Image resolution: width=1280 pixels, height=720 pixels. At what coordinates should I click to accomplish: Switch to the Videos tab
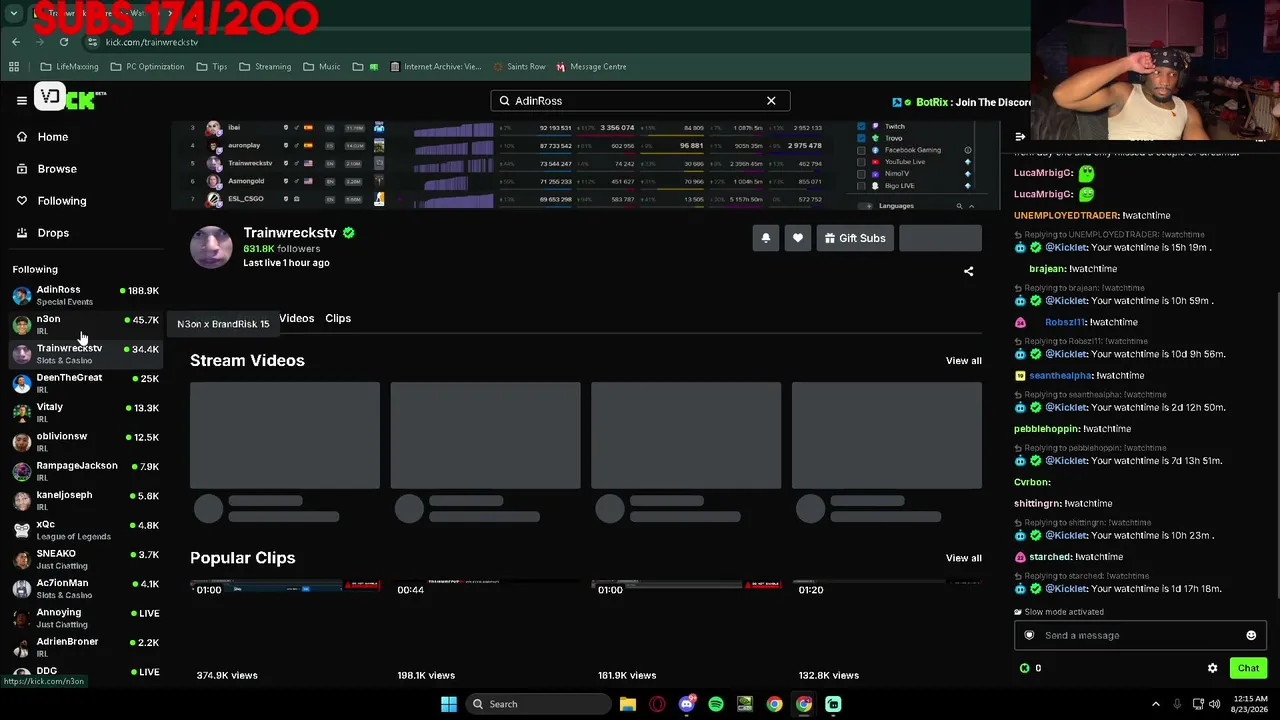coord(297,318)
